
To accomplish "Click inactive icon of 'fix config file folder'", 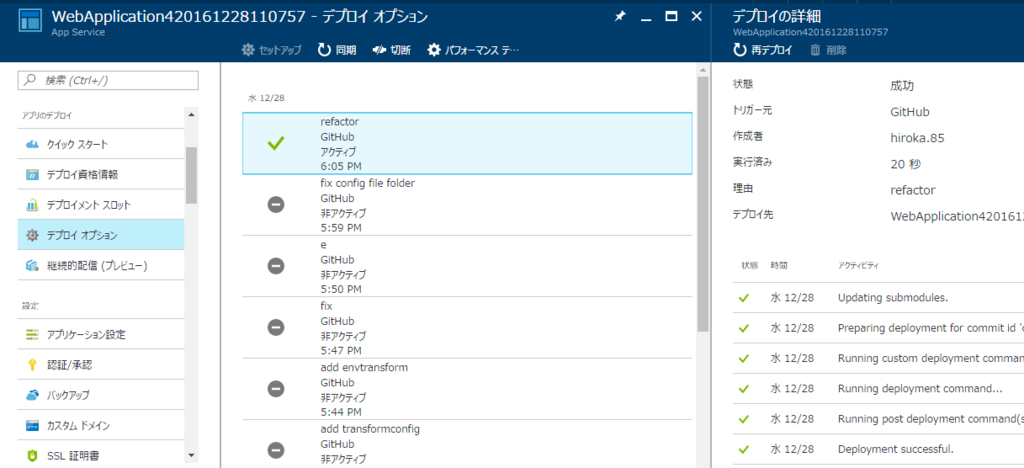I will point(276,204).
